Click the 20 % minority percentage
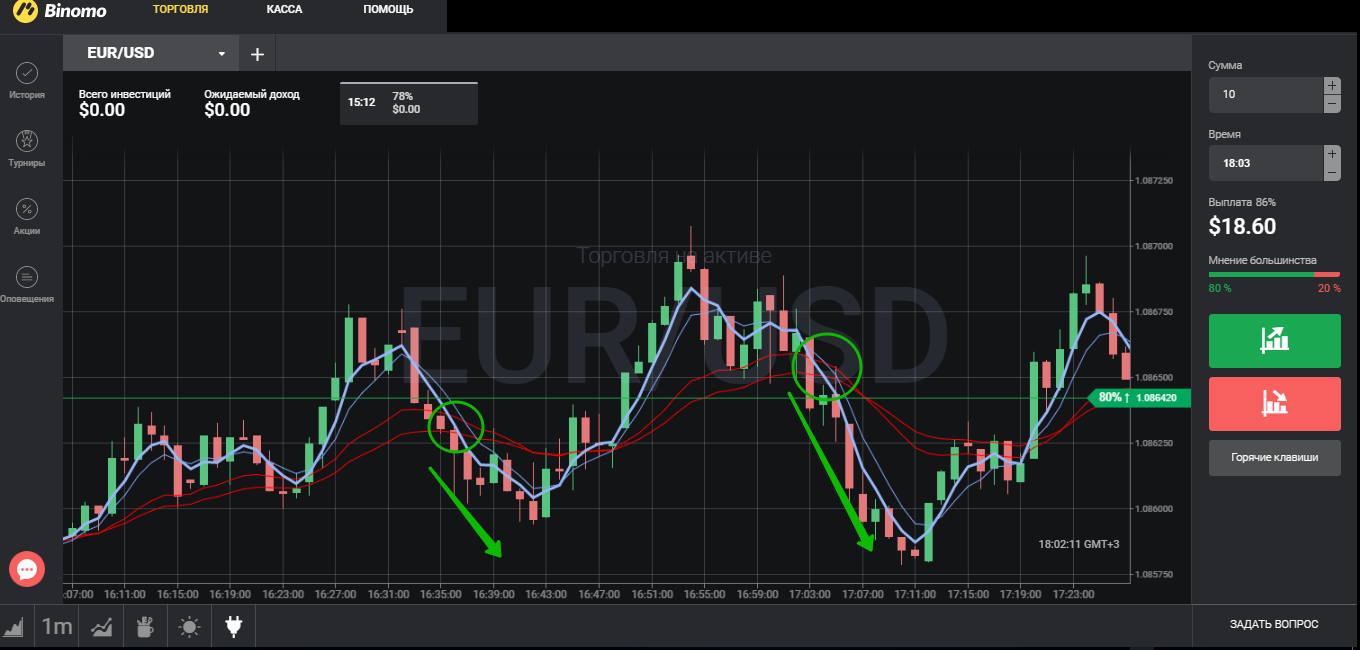The image size is (1360, 650). [x=1329, y=288]
